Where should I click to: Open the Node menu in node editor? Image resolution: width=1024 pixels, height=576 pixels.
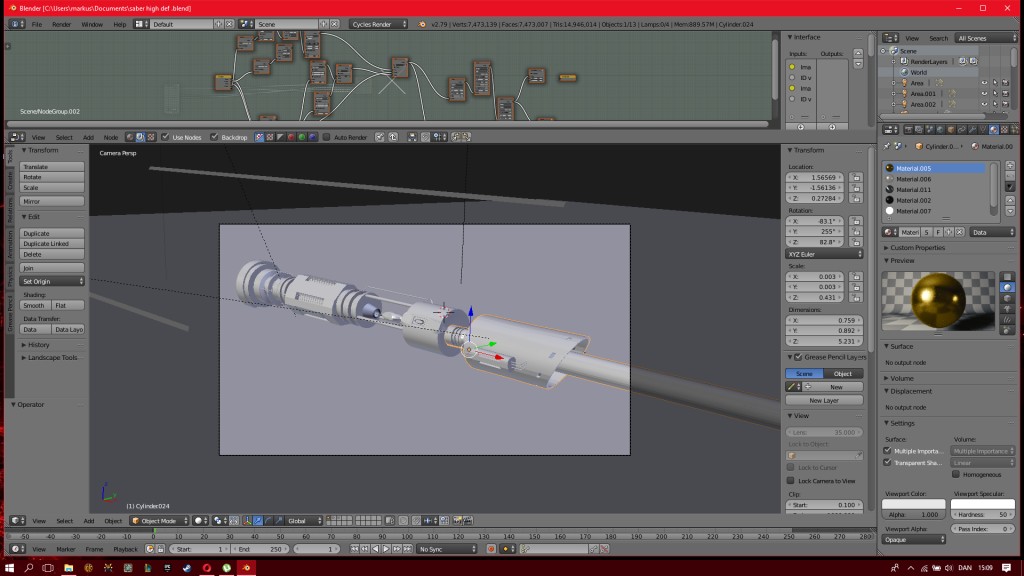pos(112,137)
